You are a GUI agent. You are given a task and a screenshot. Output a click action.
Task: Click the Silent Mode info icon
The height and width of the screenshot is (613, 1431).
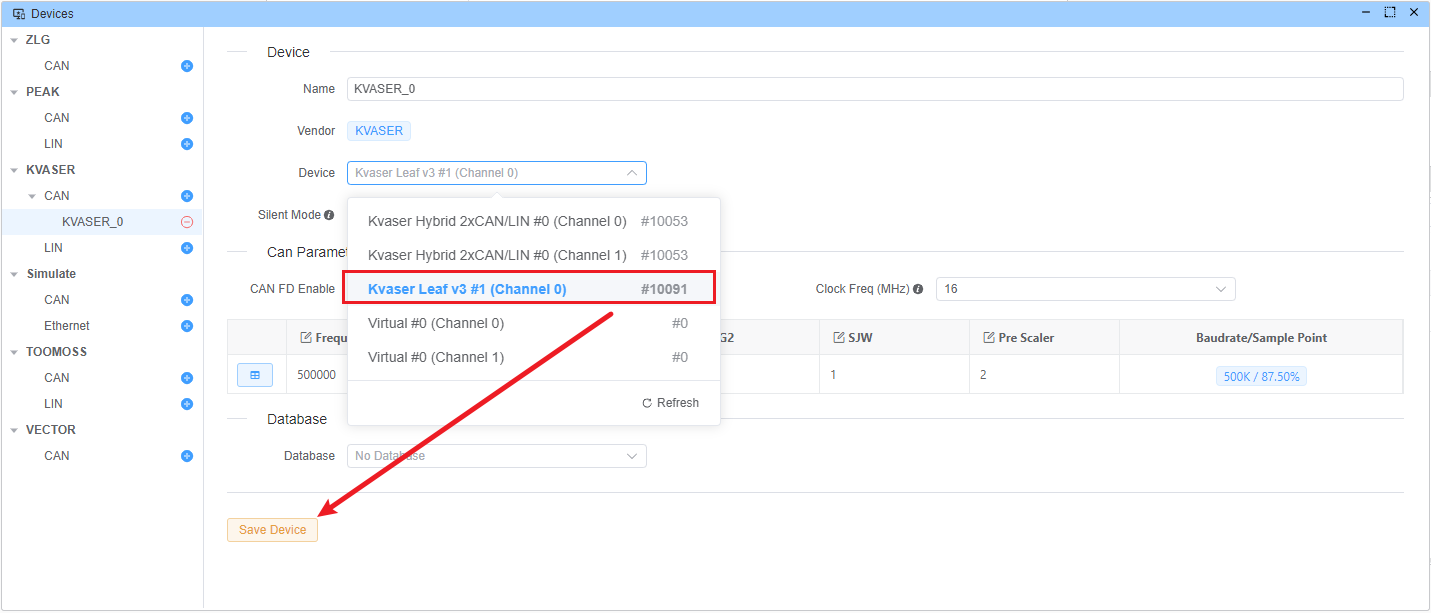[x=329, y=215]
